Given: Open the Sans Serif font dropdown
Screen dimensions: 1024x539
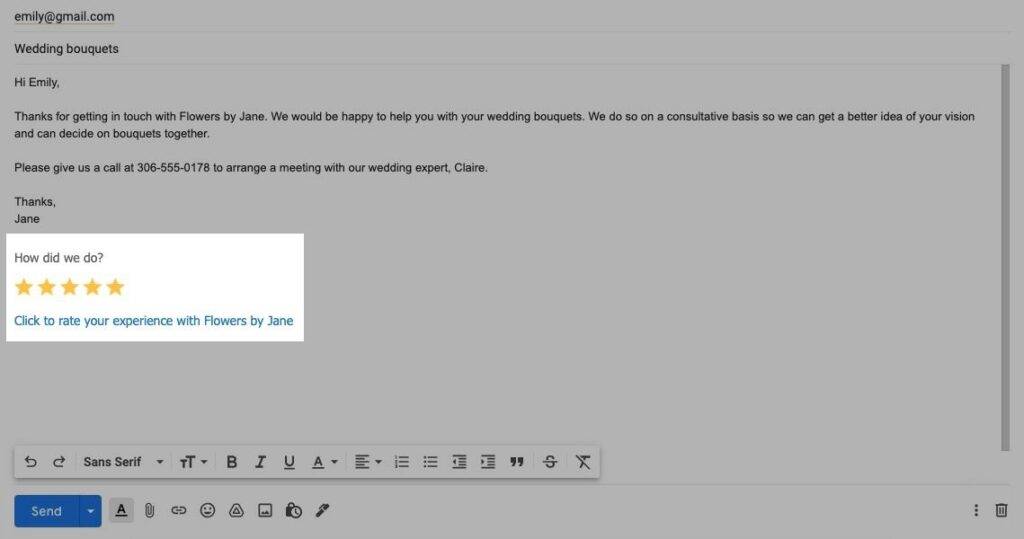Looking at the screenshot, I should [123, 462].
